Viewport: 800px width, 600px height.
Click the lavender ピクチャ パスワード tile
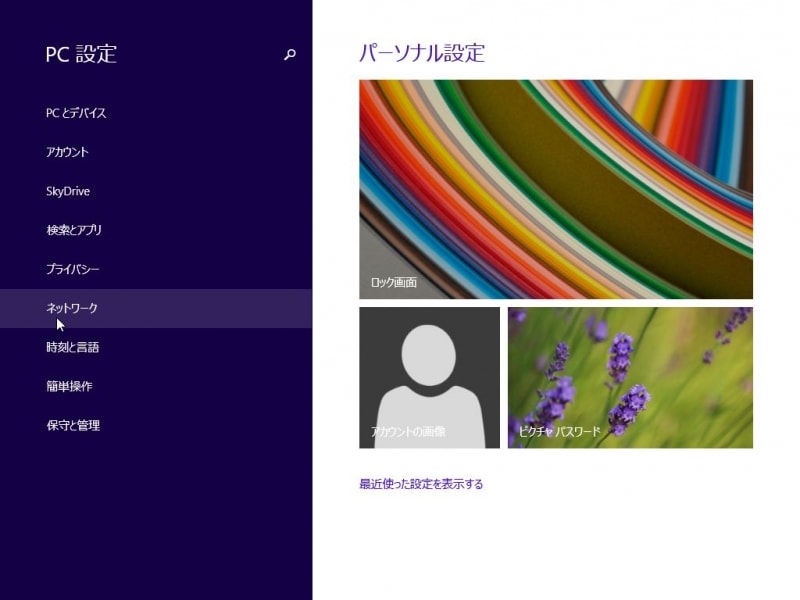coord(630,376)
